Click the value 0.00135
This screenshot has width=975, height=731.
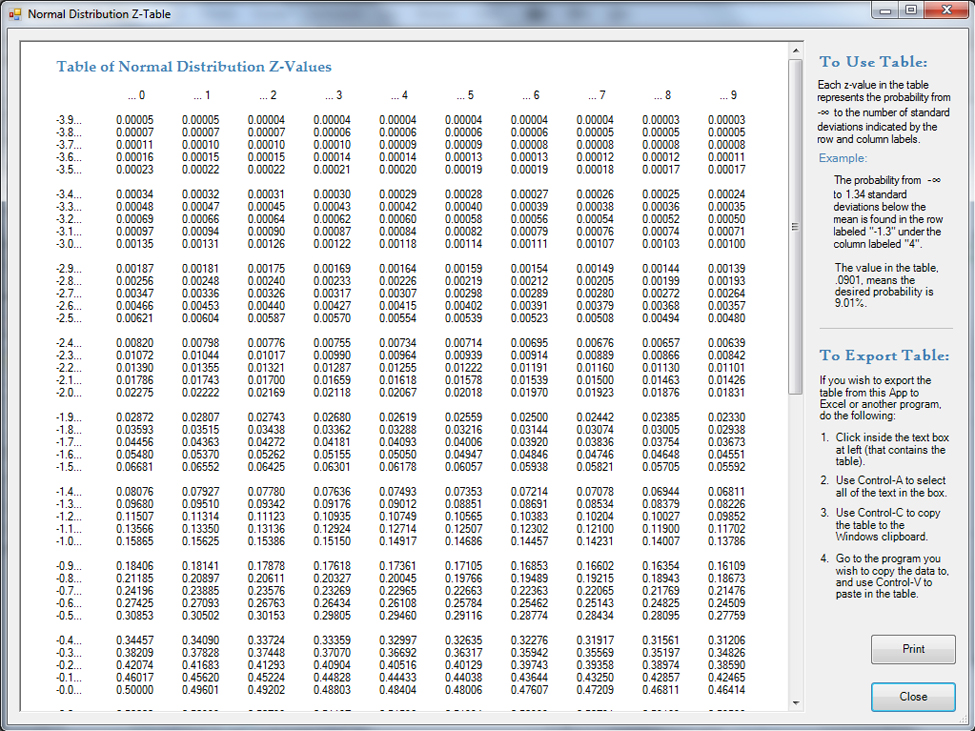pyautogui.click(x=135, y=244)
